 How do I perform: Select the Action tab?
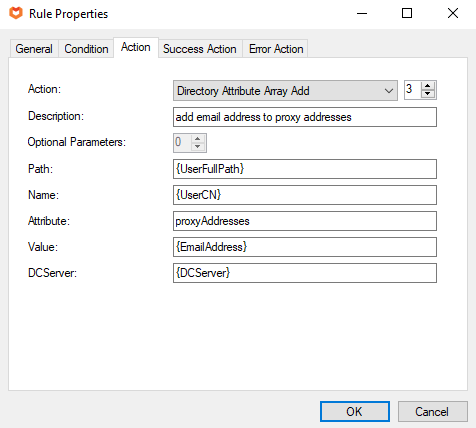pyautogui.click(x=136, y=47)
